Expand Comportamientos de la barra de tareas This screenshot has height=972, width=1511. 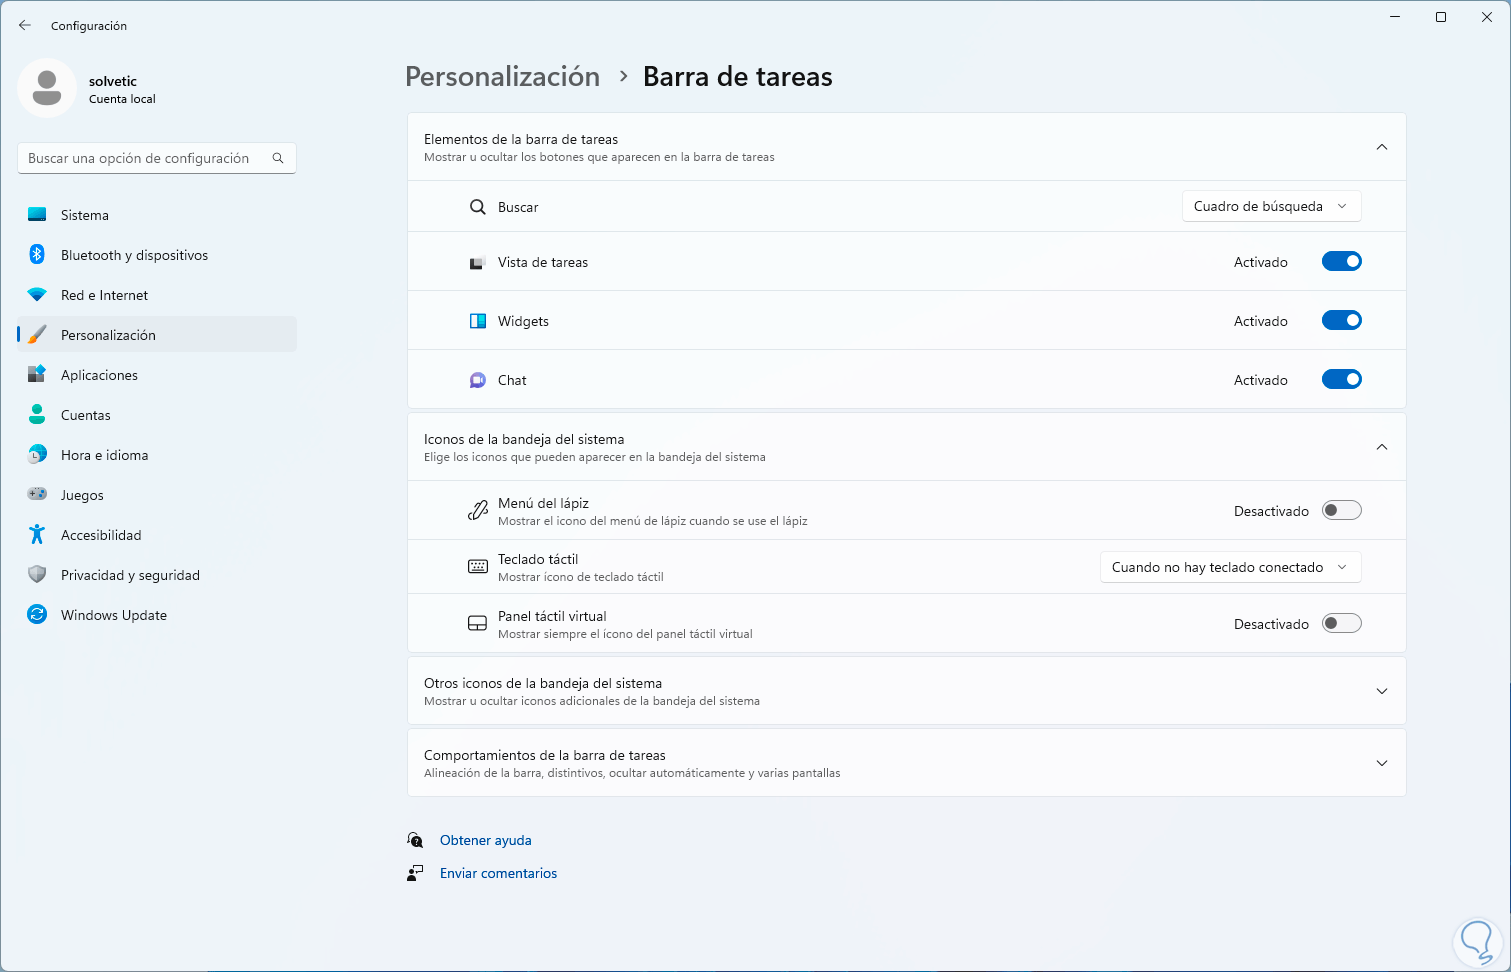click(1381, 763)
